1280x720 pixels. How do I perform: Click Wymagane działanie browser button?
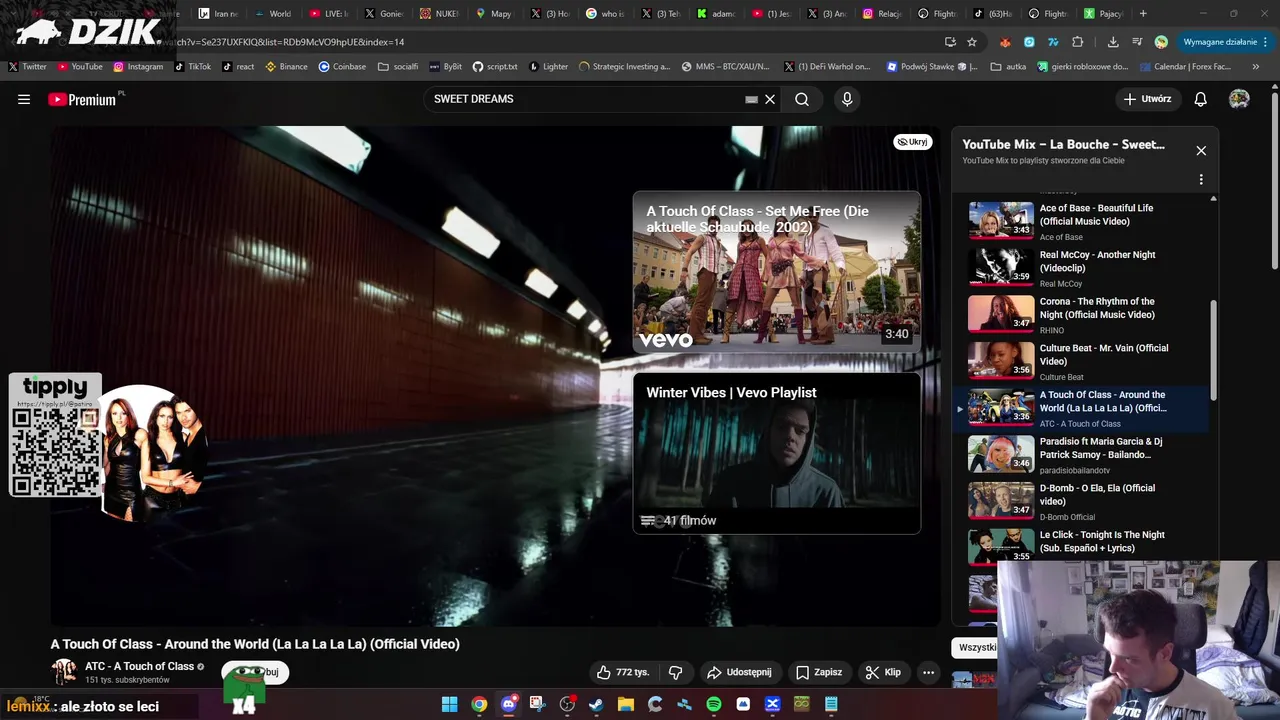pos(1225,42)
